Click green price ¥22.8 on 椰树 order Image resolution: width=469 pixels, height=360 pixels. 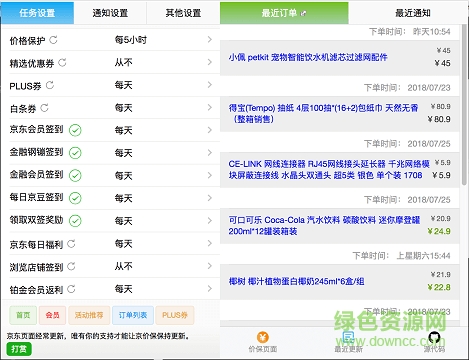coord(439,287)
